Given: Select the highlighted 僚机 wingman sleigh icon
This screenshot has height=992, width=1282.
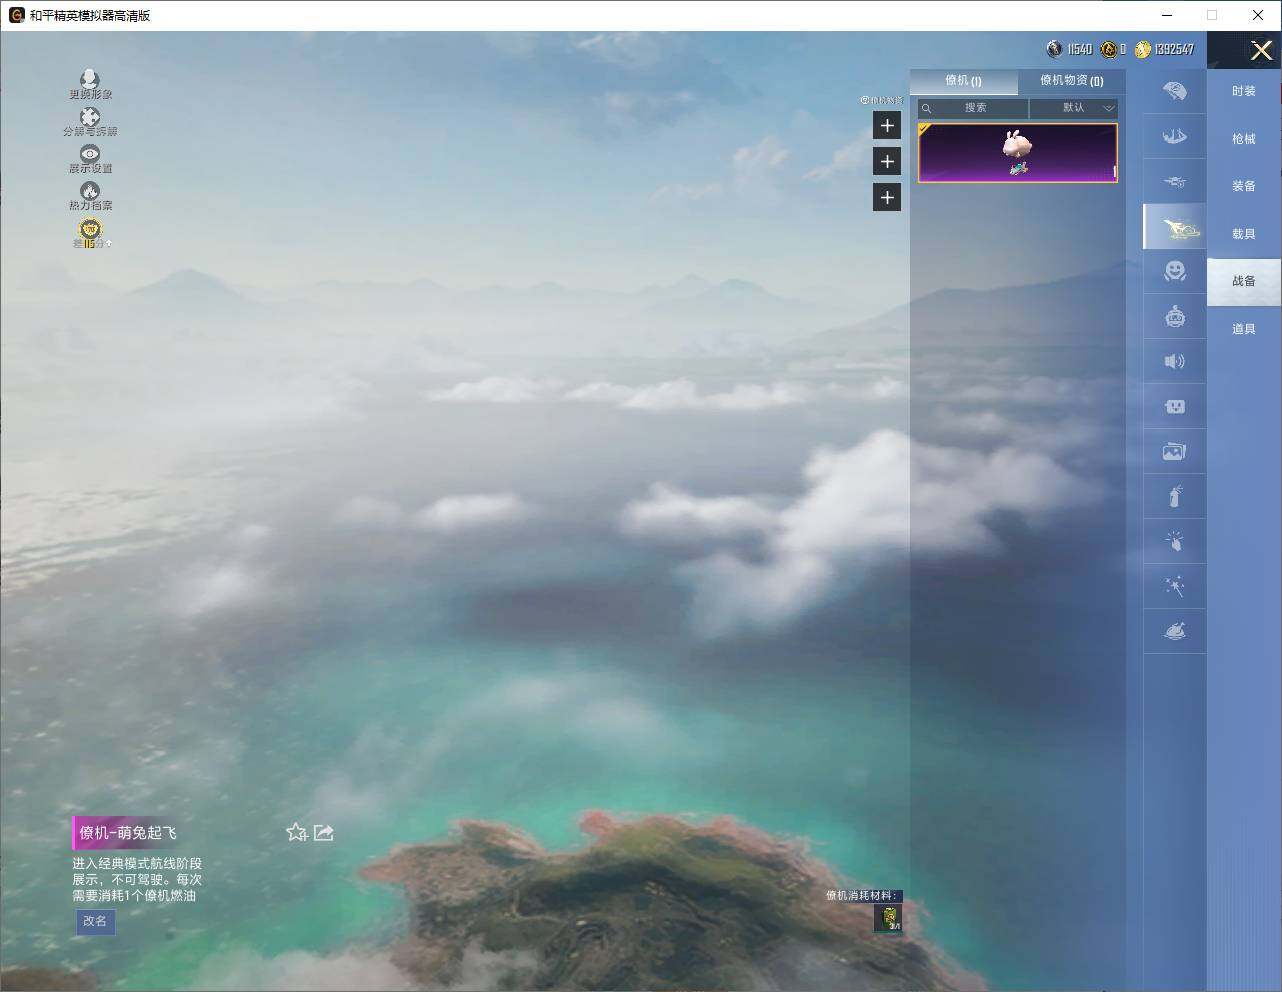Looking at the screenshot, I should pos(1177,227).
